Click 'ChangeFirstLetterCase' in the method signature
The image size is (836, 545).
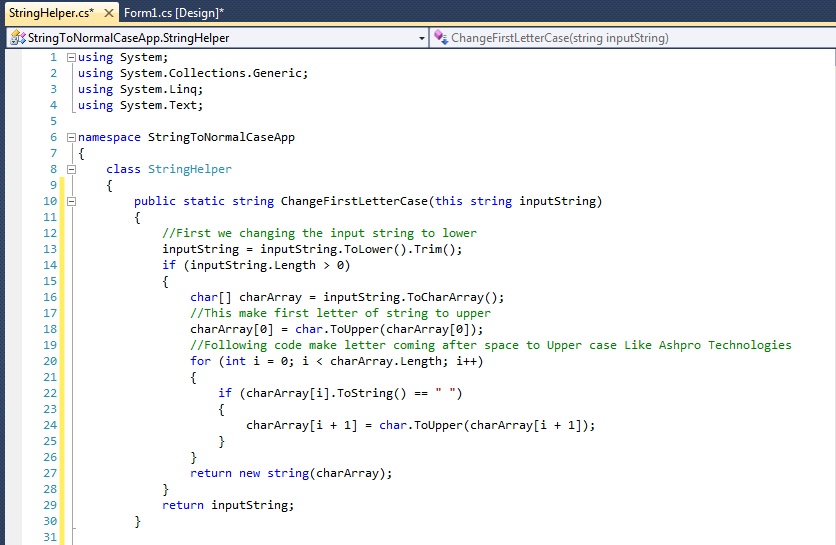click(x=354, y=201)
